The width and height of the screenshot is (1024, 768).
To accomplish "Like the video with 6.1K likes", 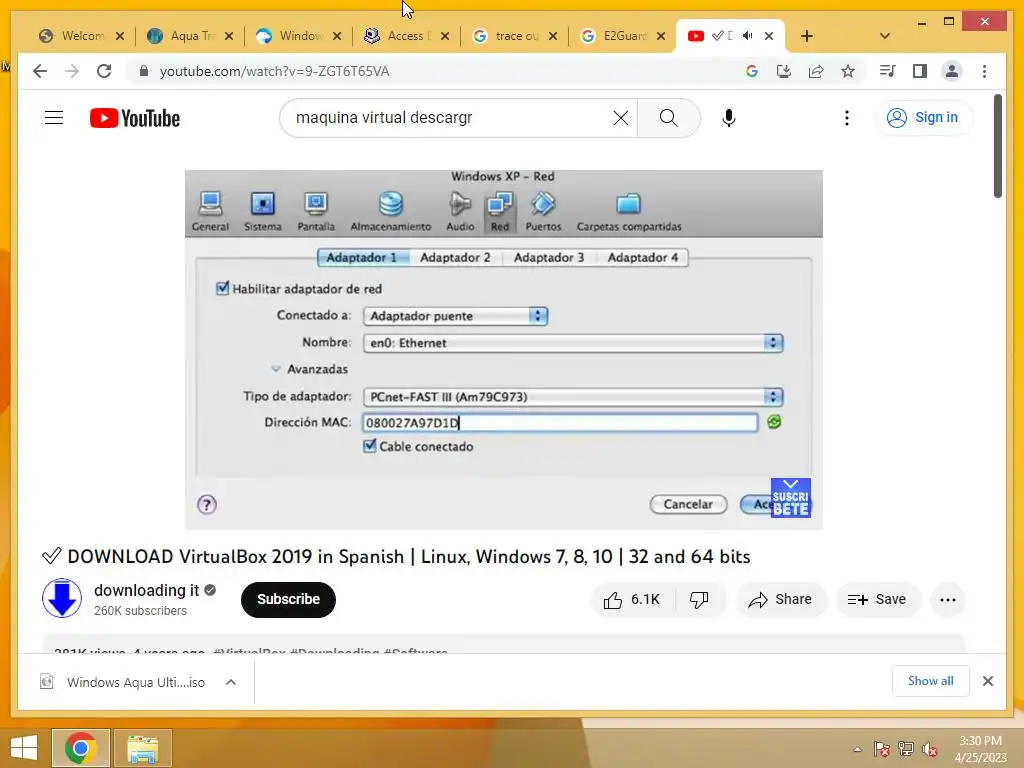I will pos(632,600).
